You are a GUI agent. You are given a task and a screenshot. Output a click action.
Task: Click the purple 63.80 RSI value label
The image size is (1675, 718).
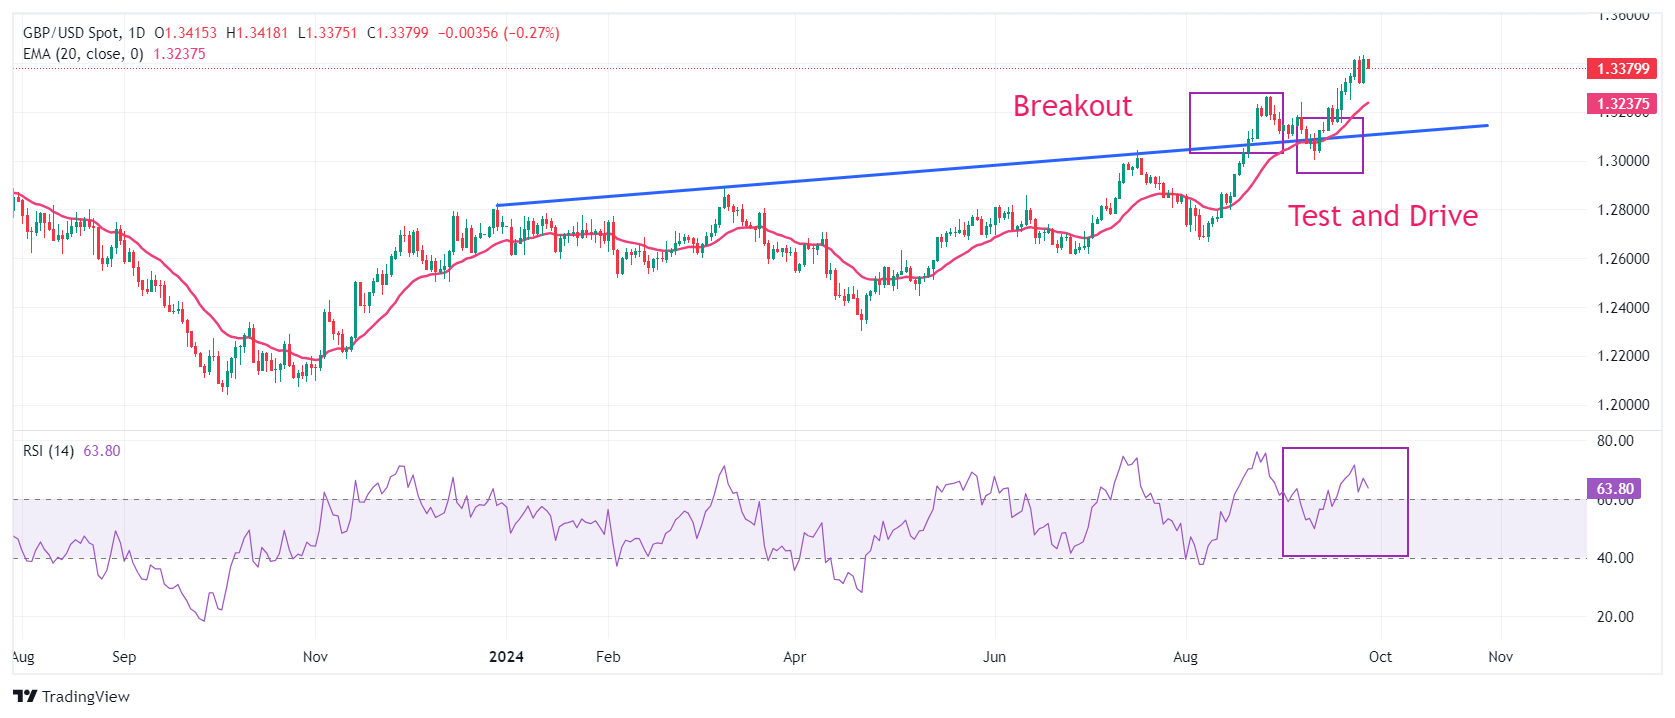coord(1614,489)
